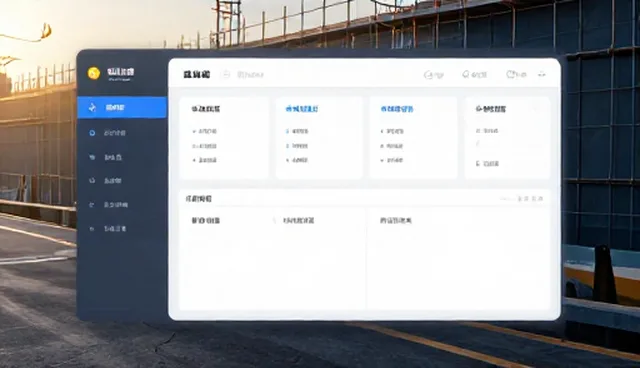Click the yellow circular logo in sidebar
The width and height of the screenshot is (640, 368).
click(94, 73)
